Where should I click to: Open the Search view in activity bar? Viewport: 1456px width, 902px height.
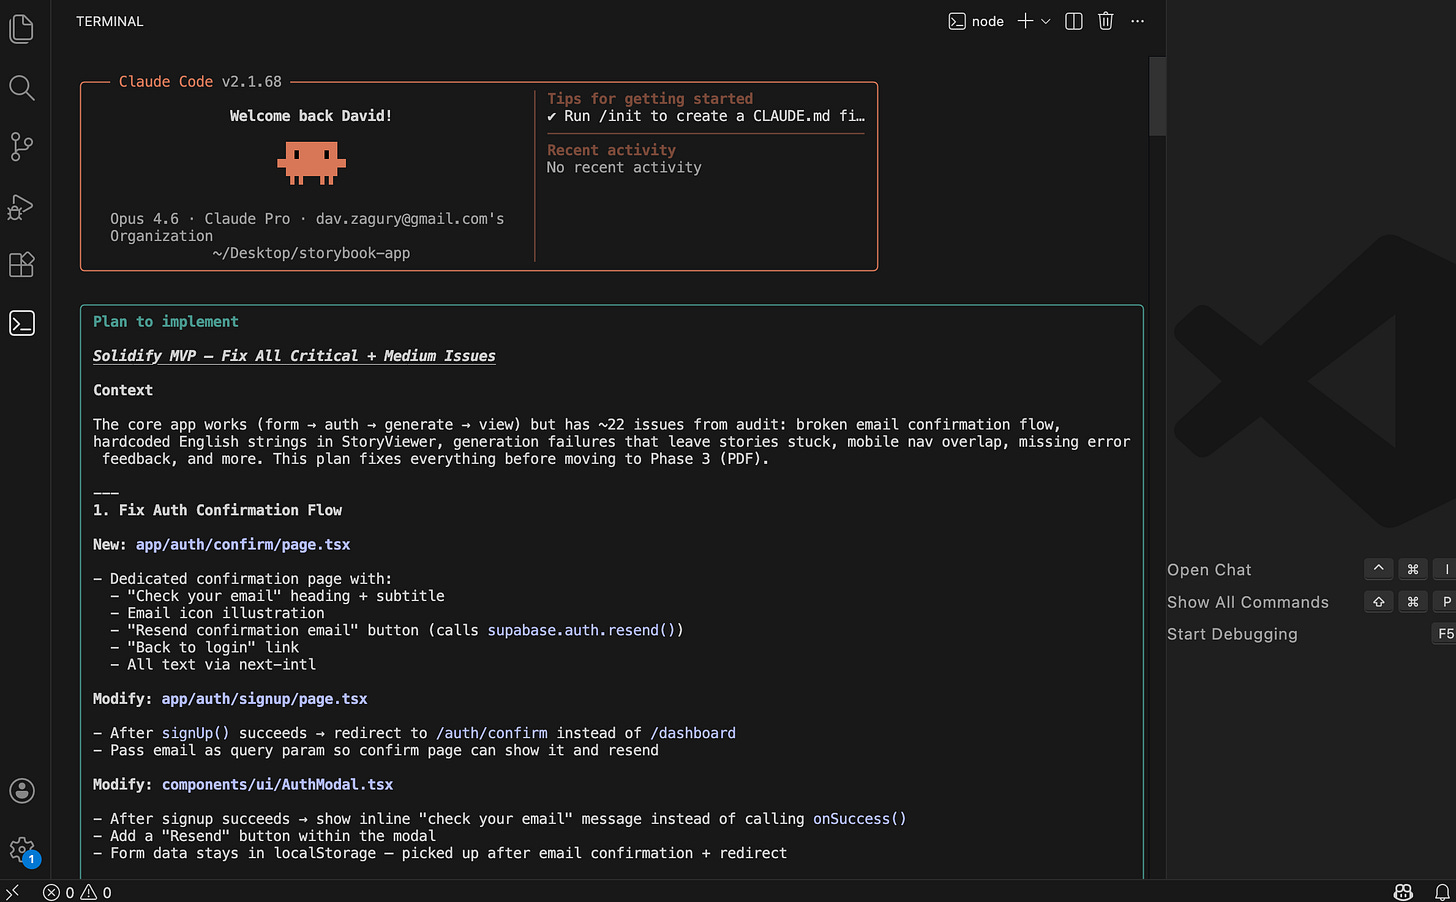pos(21,88)
